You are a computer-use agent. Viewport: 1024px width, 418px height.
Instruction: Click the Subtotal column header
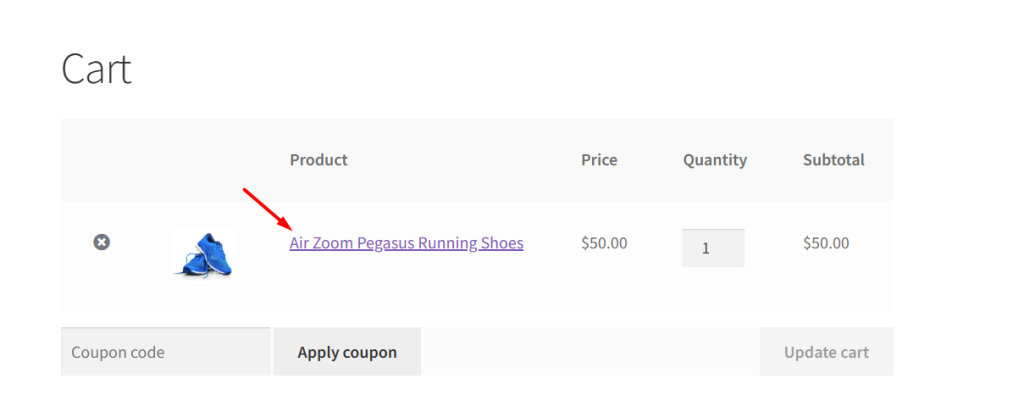pos(833,160)
